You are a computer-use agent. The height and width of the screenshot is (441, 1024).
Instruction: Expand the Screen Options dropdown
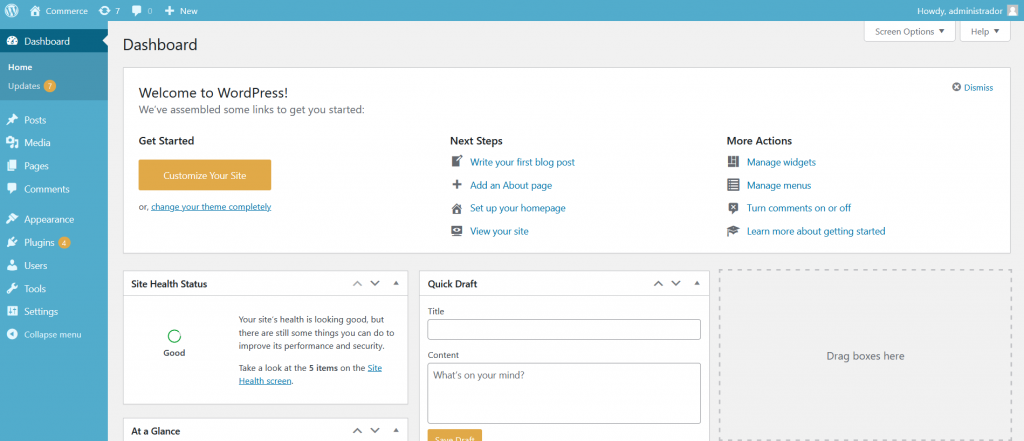click(909, 31)
